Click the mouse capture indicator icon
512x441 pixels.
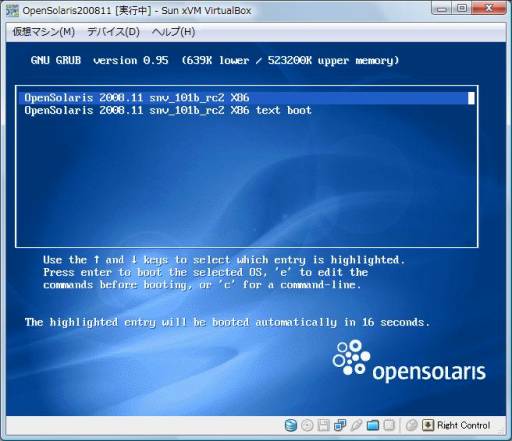coord(412,425)
